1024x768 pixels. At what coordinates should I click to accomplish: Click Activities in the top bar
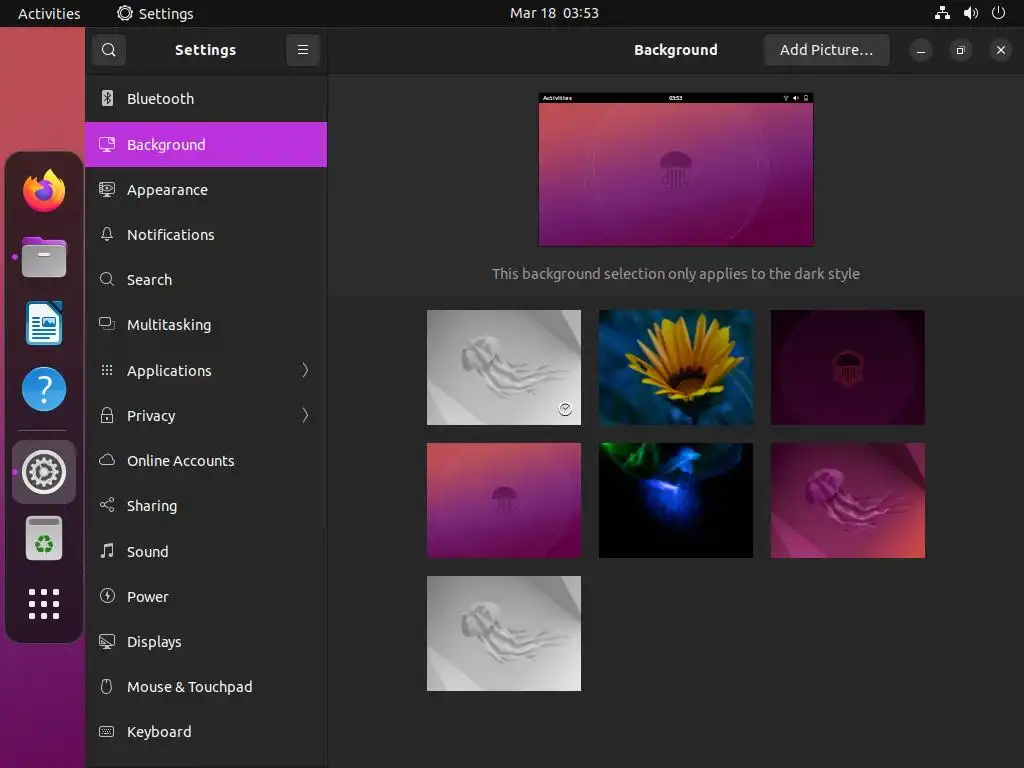tap(49, 13)
